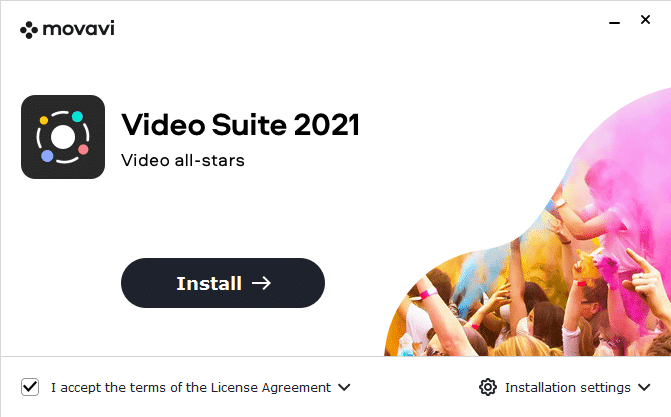Viewport: 671px width, 417px height.
Task: Open settings via the gear icon
Action: (488, 387)
